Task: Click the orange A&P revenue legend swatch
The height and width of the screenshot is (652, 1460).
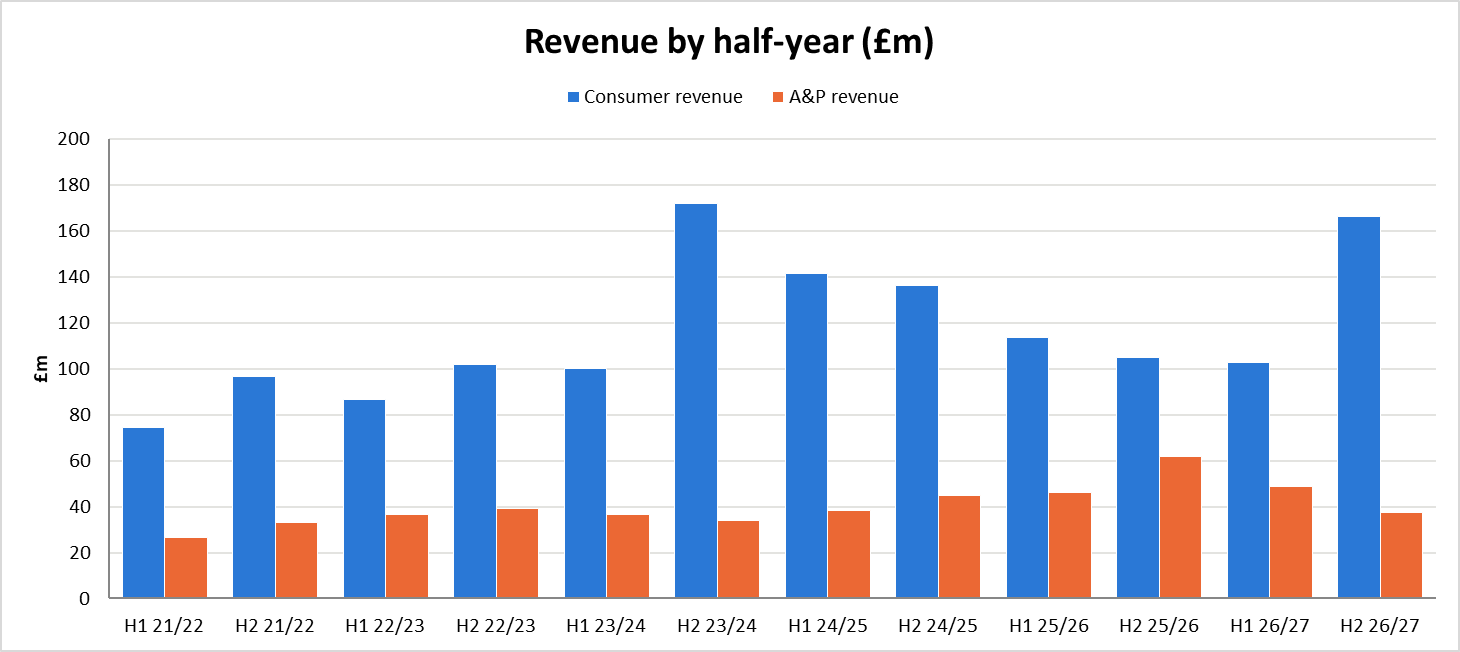Action: (778, 97)
